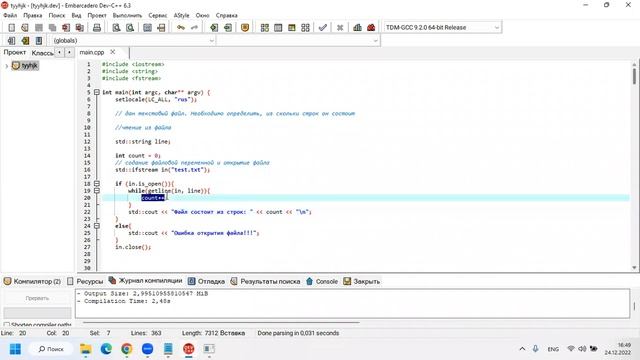The image size is (640, 360).
Task: Open Replace using the second magnifier icon
Action: pyautogui.click(x=130, y=28)
